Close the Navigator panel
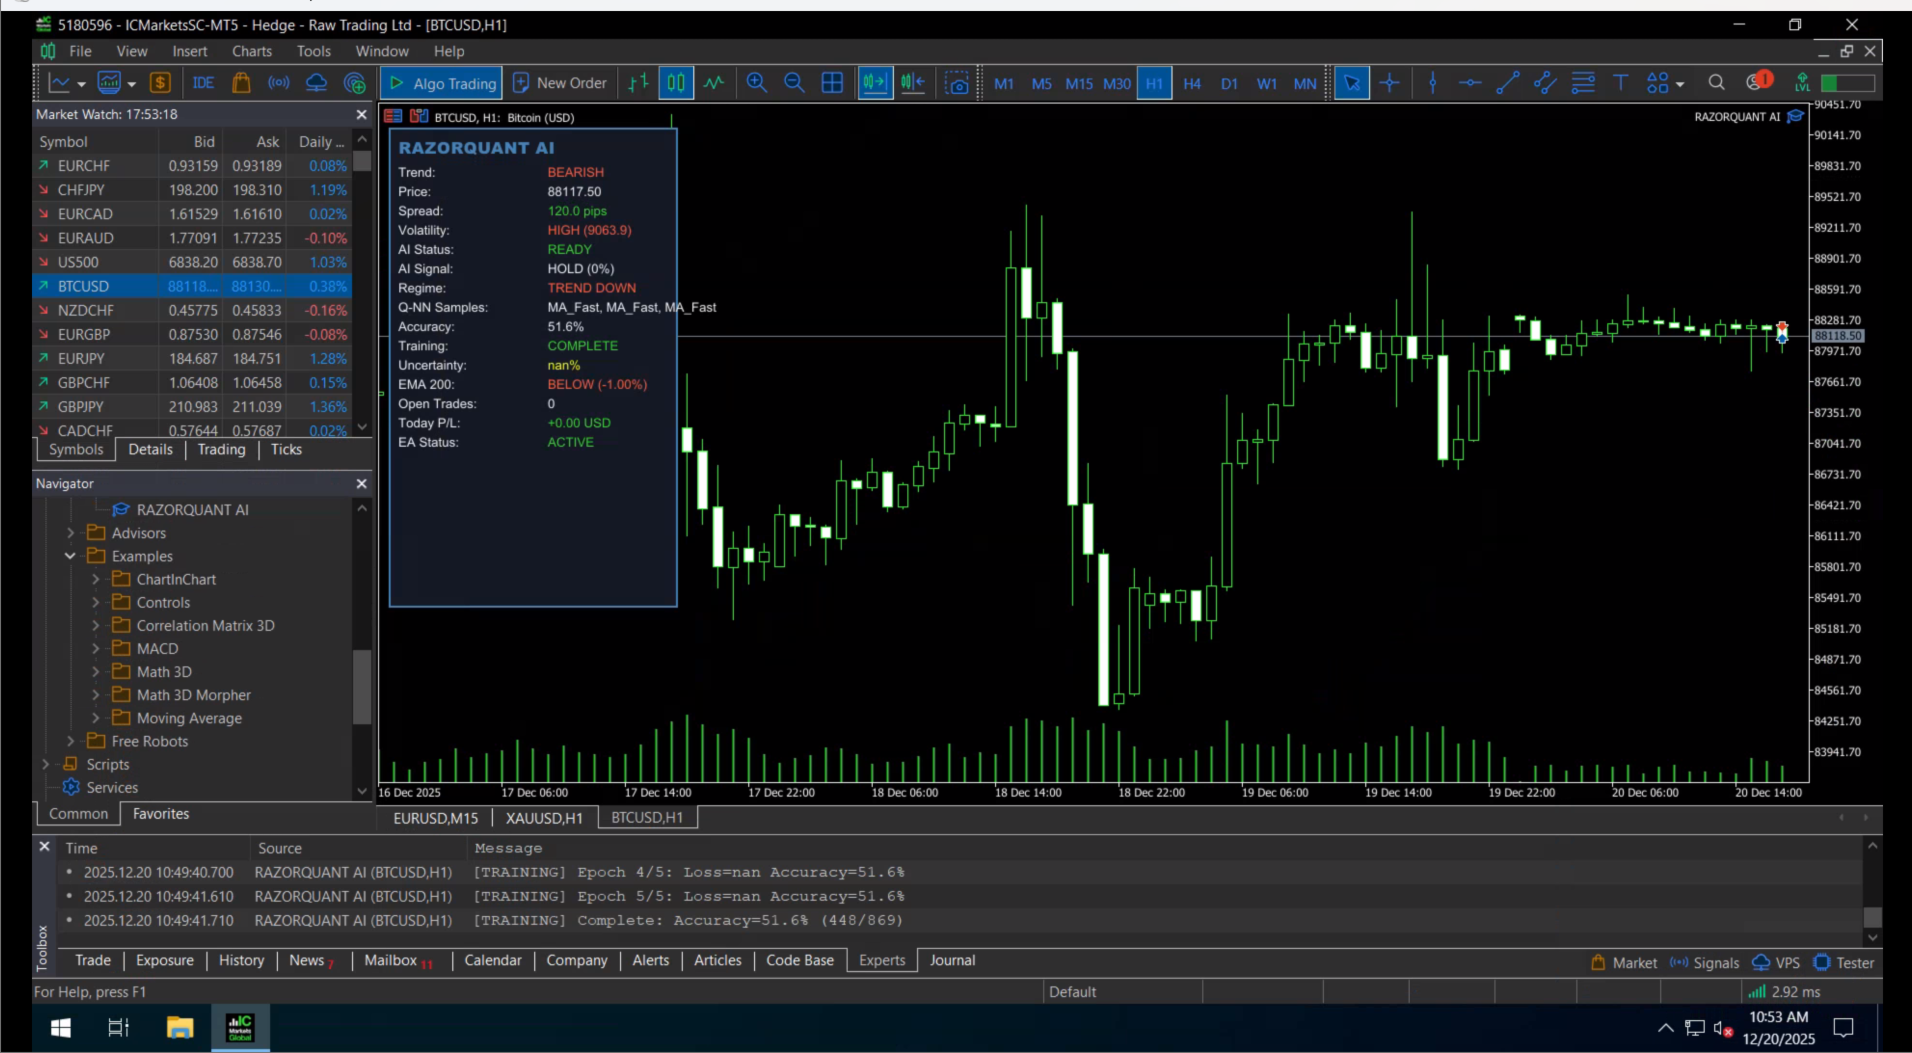Screen dimensions: 1912x1053 (361, 484)
